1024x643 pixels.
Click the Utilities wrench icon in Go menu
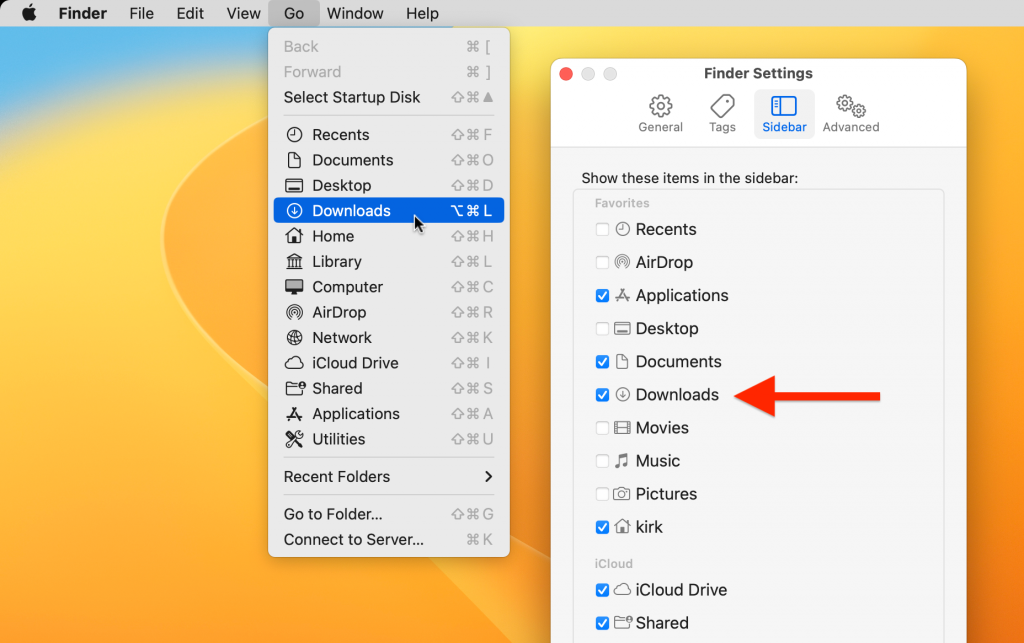pyautogui.click(x=295, y=439)
